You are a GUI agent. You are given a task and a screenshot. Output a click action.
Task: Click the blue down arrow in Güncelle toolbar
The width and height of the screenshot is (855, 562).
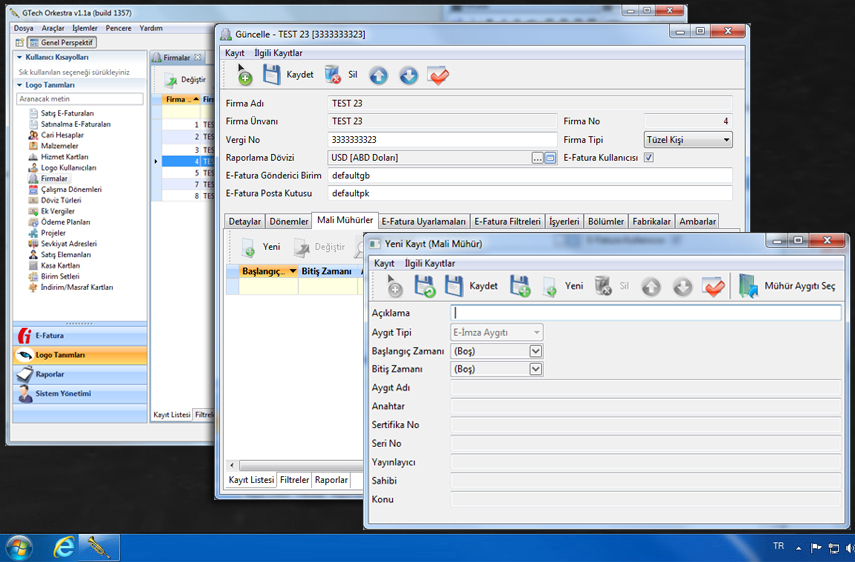[408, 75]
